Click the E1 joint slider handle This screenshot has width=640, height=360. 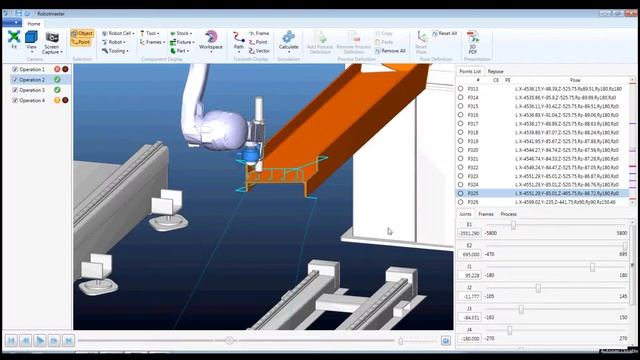pos(513,225)
